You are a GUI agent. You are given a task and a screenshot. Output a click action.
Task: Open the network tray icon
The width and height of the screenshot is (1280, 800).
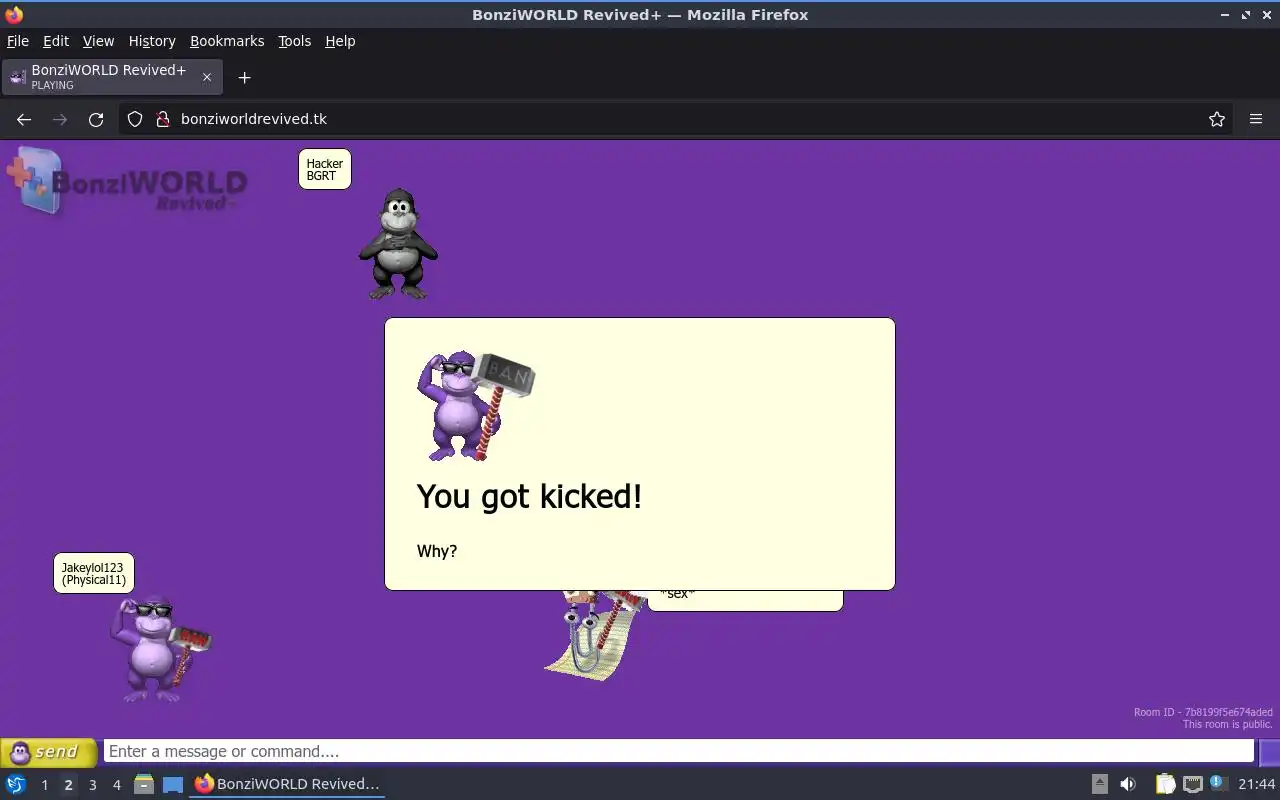(1192, 784)
